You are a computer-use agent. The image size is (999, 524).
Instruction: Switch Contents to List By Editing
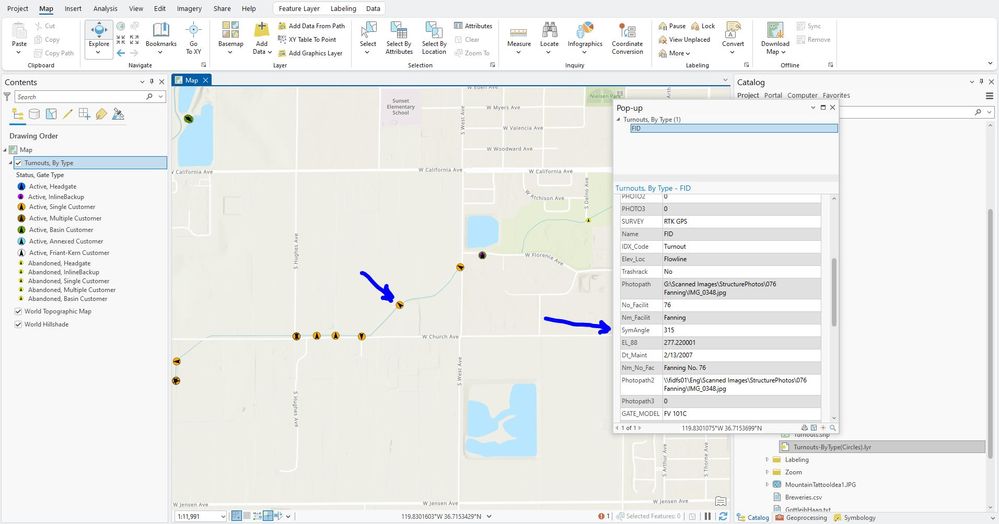[x=68, y=114]
